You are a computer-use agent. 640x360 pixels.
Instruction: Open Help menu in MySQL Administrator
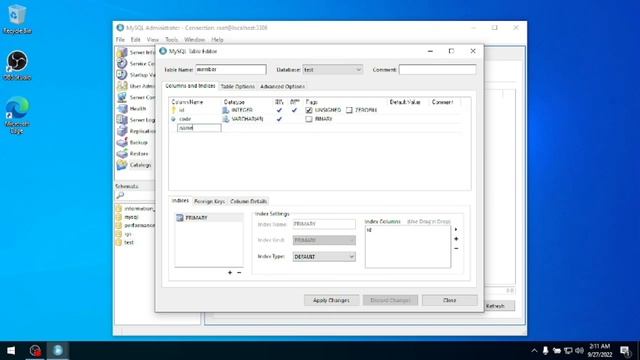point(217,40)
